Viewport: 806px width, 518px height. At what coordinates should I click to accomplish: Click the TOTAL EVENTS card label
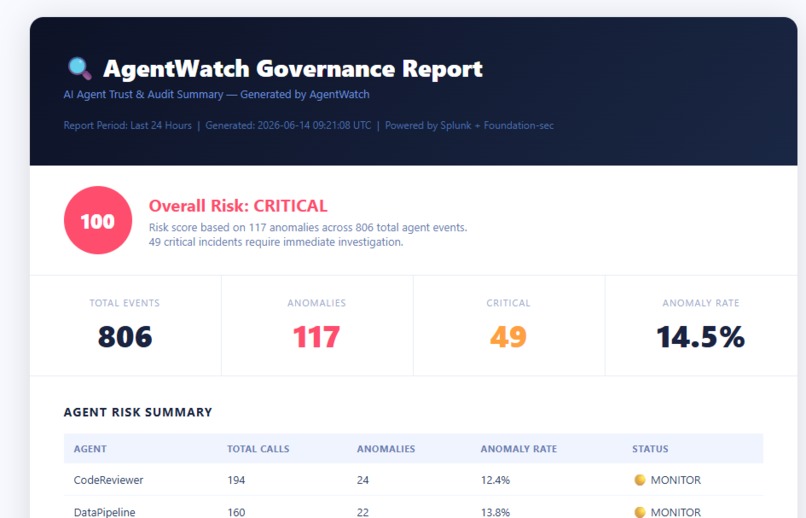[125, 303]
